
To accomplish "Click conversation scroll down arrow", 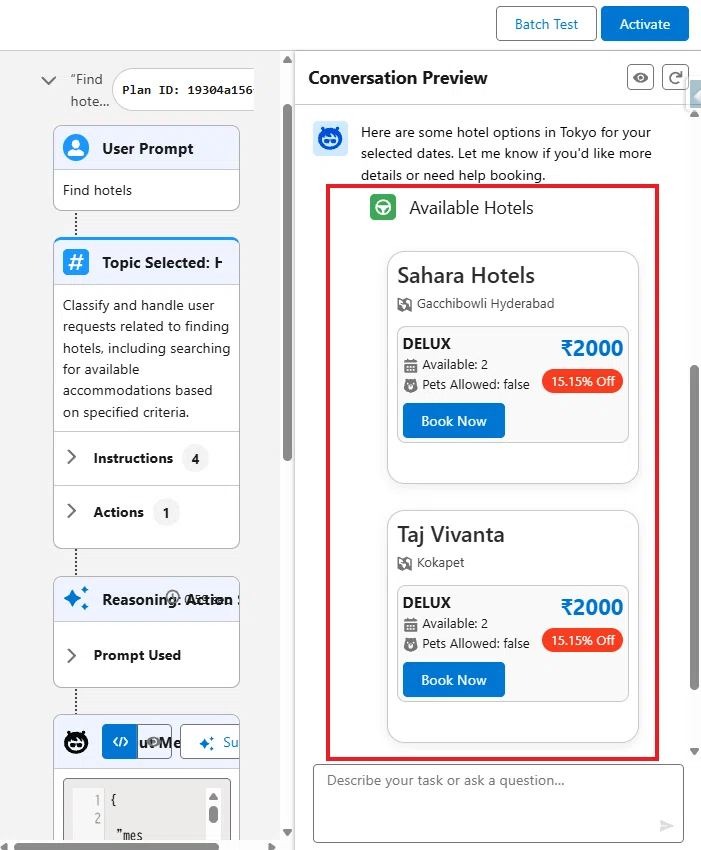I will tap(694, 751).
